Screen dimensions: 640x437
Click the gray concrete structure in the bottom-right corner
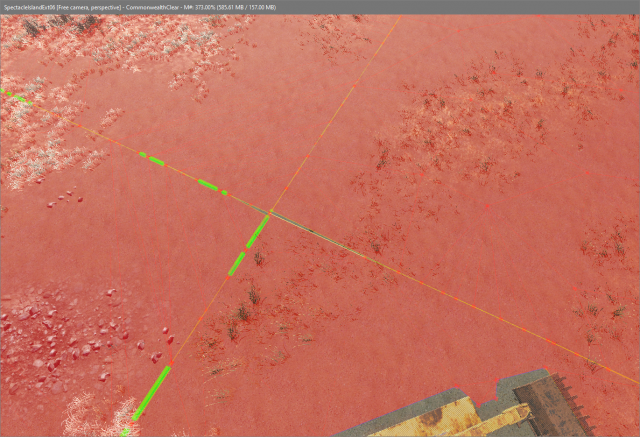coord(550,400)
